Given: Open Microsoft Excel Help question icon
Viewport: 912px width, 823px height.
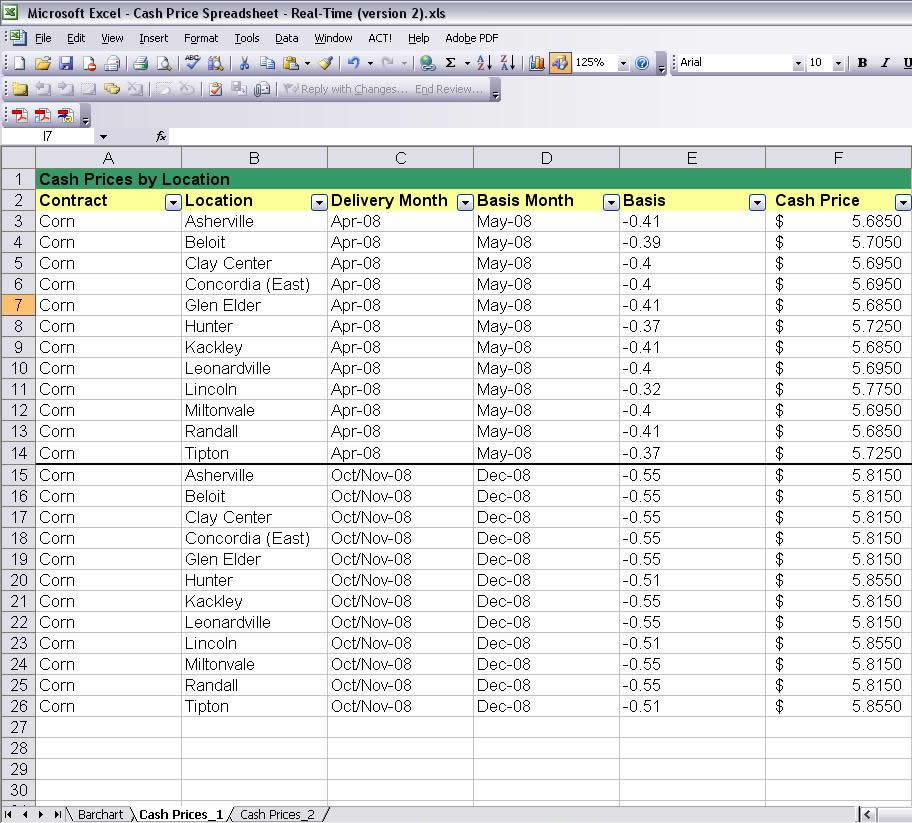Looking at the screenshot, I should (x=642, y=63).
